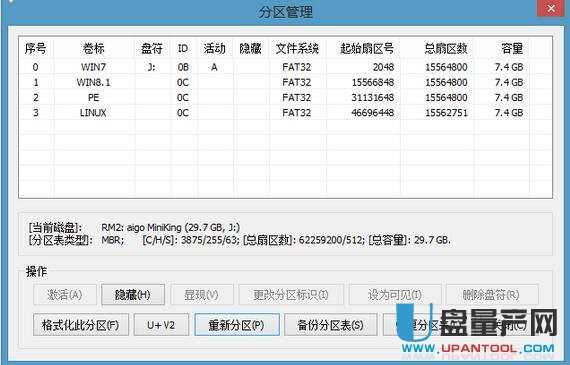Open the U+ V2 option
Screen dimensions: 570x365
point(161,325)
